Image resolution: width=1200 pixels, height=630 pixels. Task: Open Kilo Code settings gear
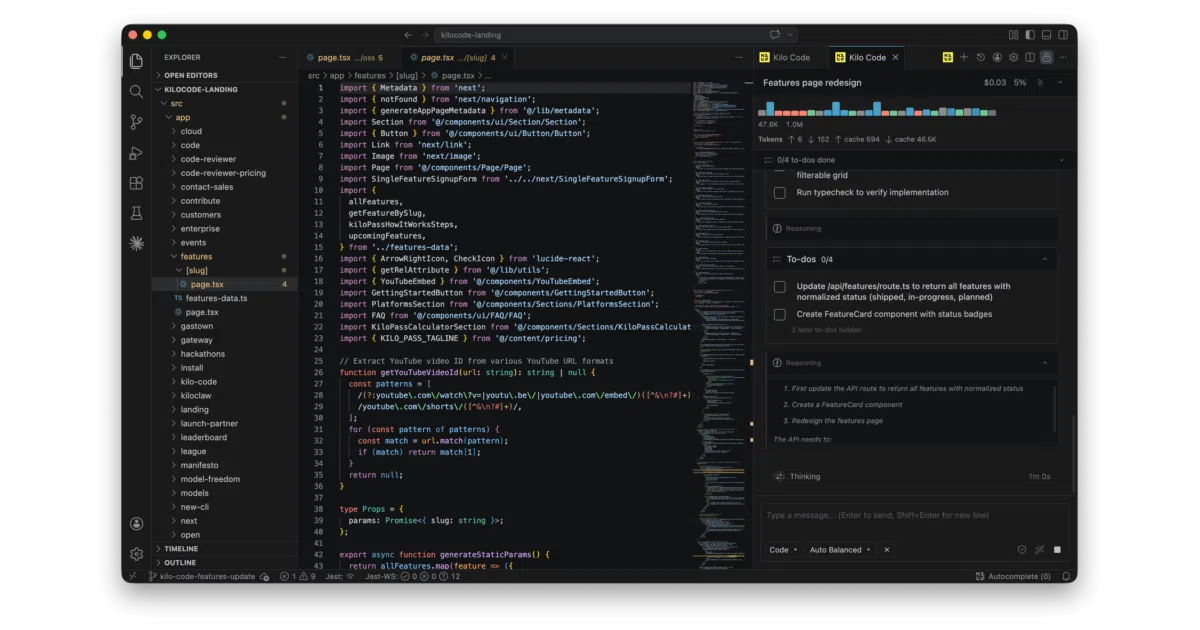pyautogui.click(x=1013, y=57)
